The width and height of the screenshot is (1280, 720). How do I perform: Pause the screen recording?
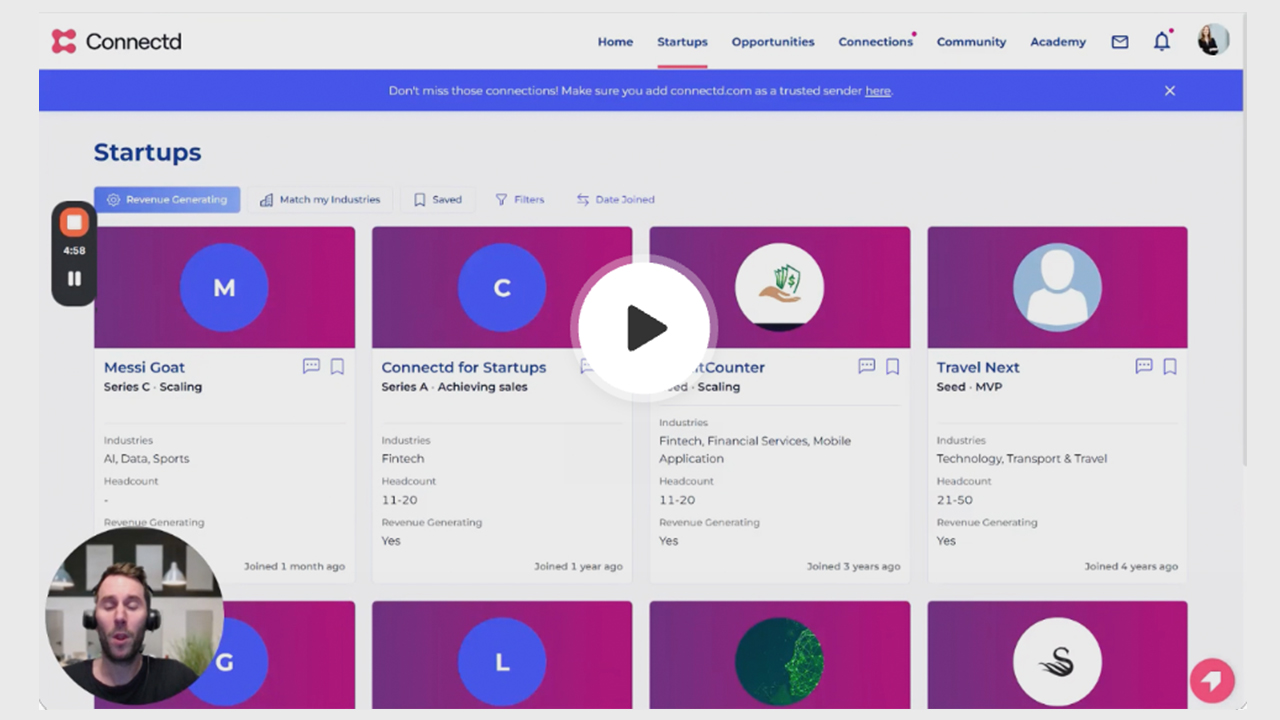tap(74, 279)
